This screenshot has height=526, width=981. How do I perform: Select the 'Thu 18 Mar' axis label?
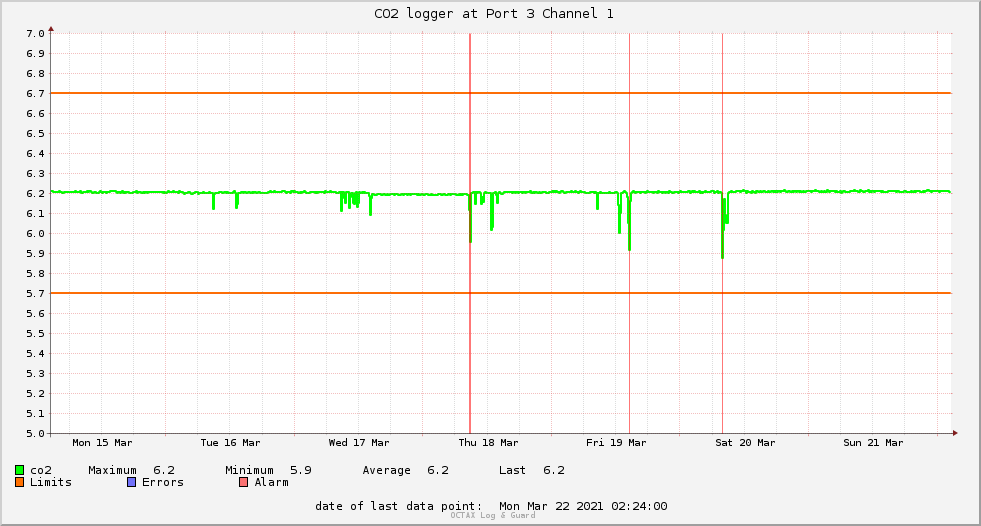(x=488, y=443)
